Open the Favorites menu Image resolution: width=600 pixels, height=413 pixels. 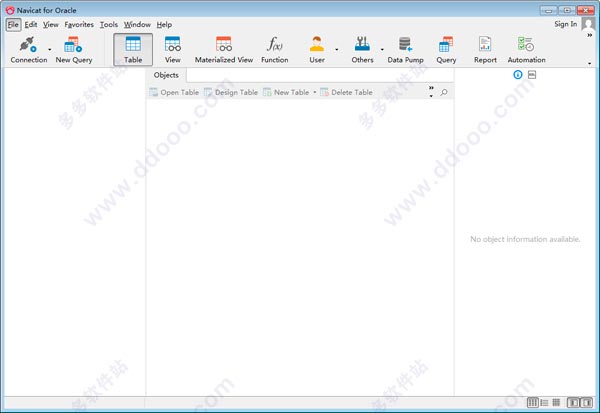79,24
